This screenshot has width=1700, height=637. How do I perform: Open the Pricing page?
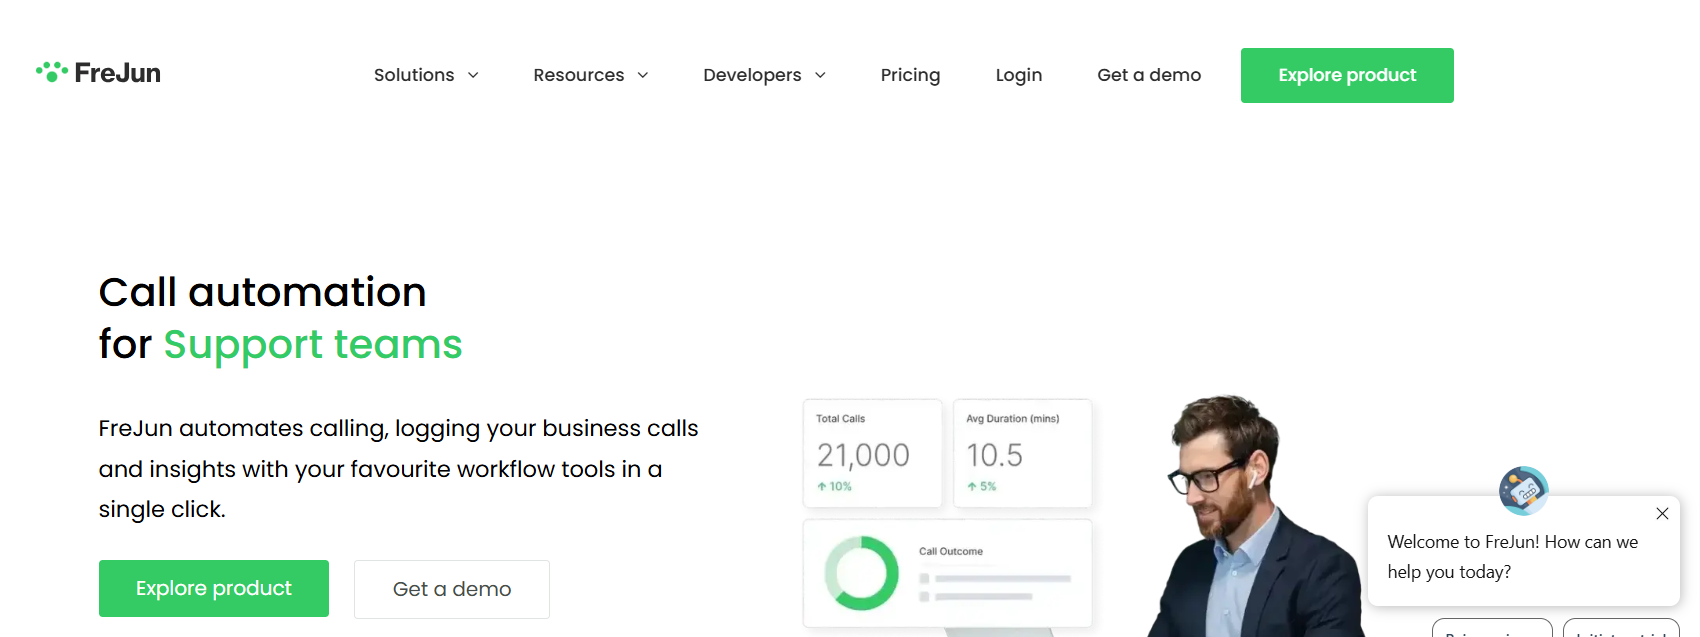point(910,75)
